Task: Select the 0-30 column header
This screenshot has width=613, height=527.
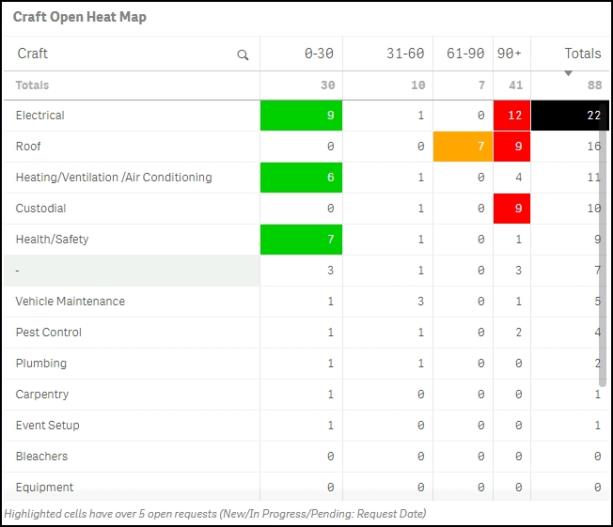Action: tap(319, 53)
